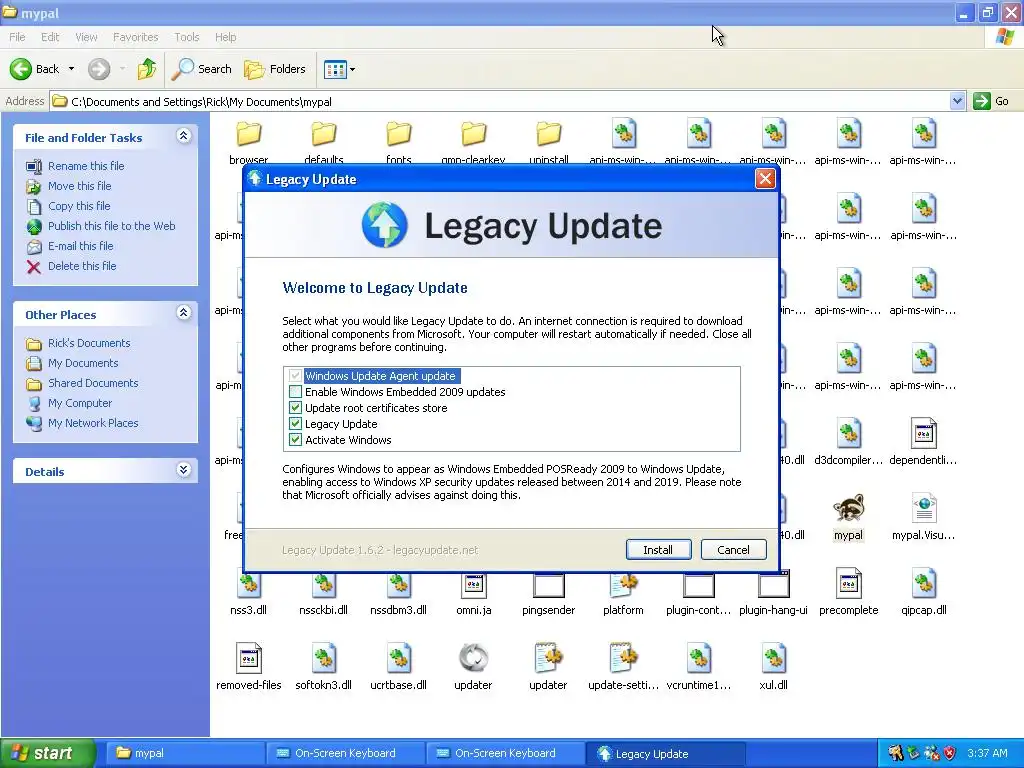Switch to mypal taskbar button
Viewport: 1024px width, 768px height.
click(x=185, y=753)
